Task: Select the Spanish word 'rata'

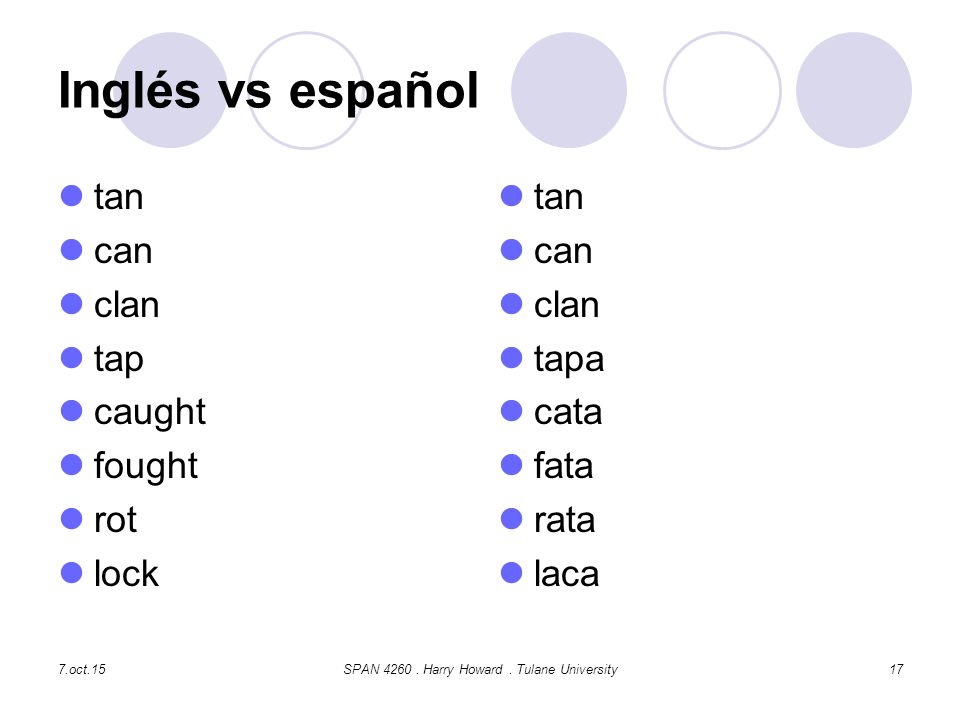Action: 564,520
